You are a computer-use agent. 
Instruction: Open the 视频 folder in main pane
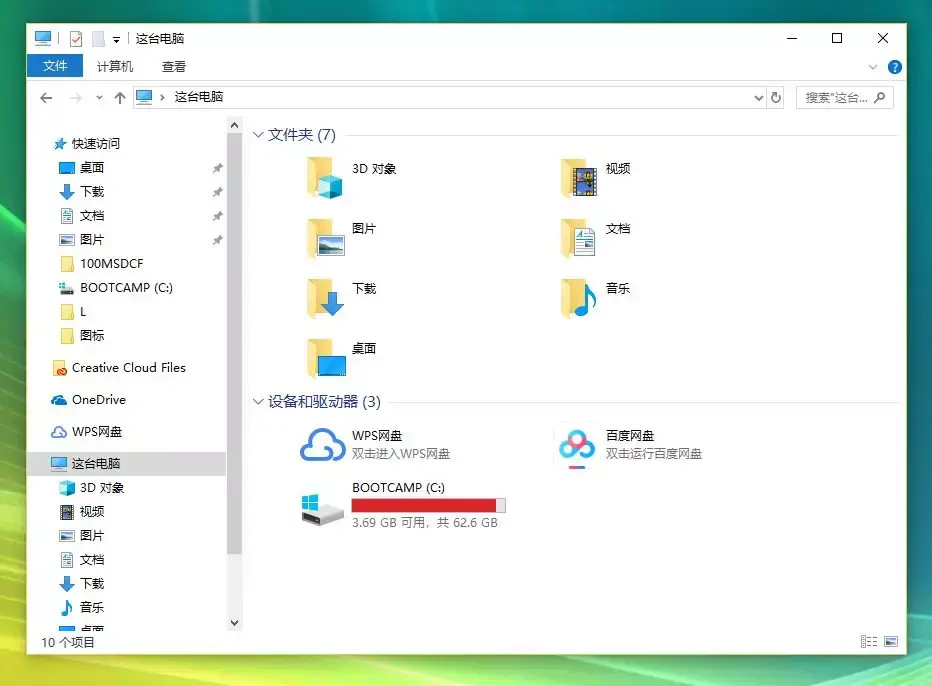click(x=579, y=178)
